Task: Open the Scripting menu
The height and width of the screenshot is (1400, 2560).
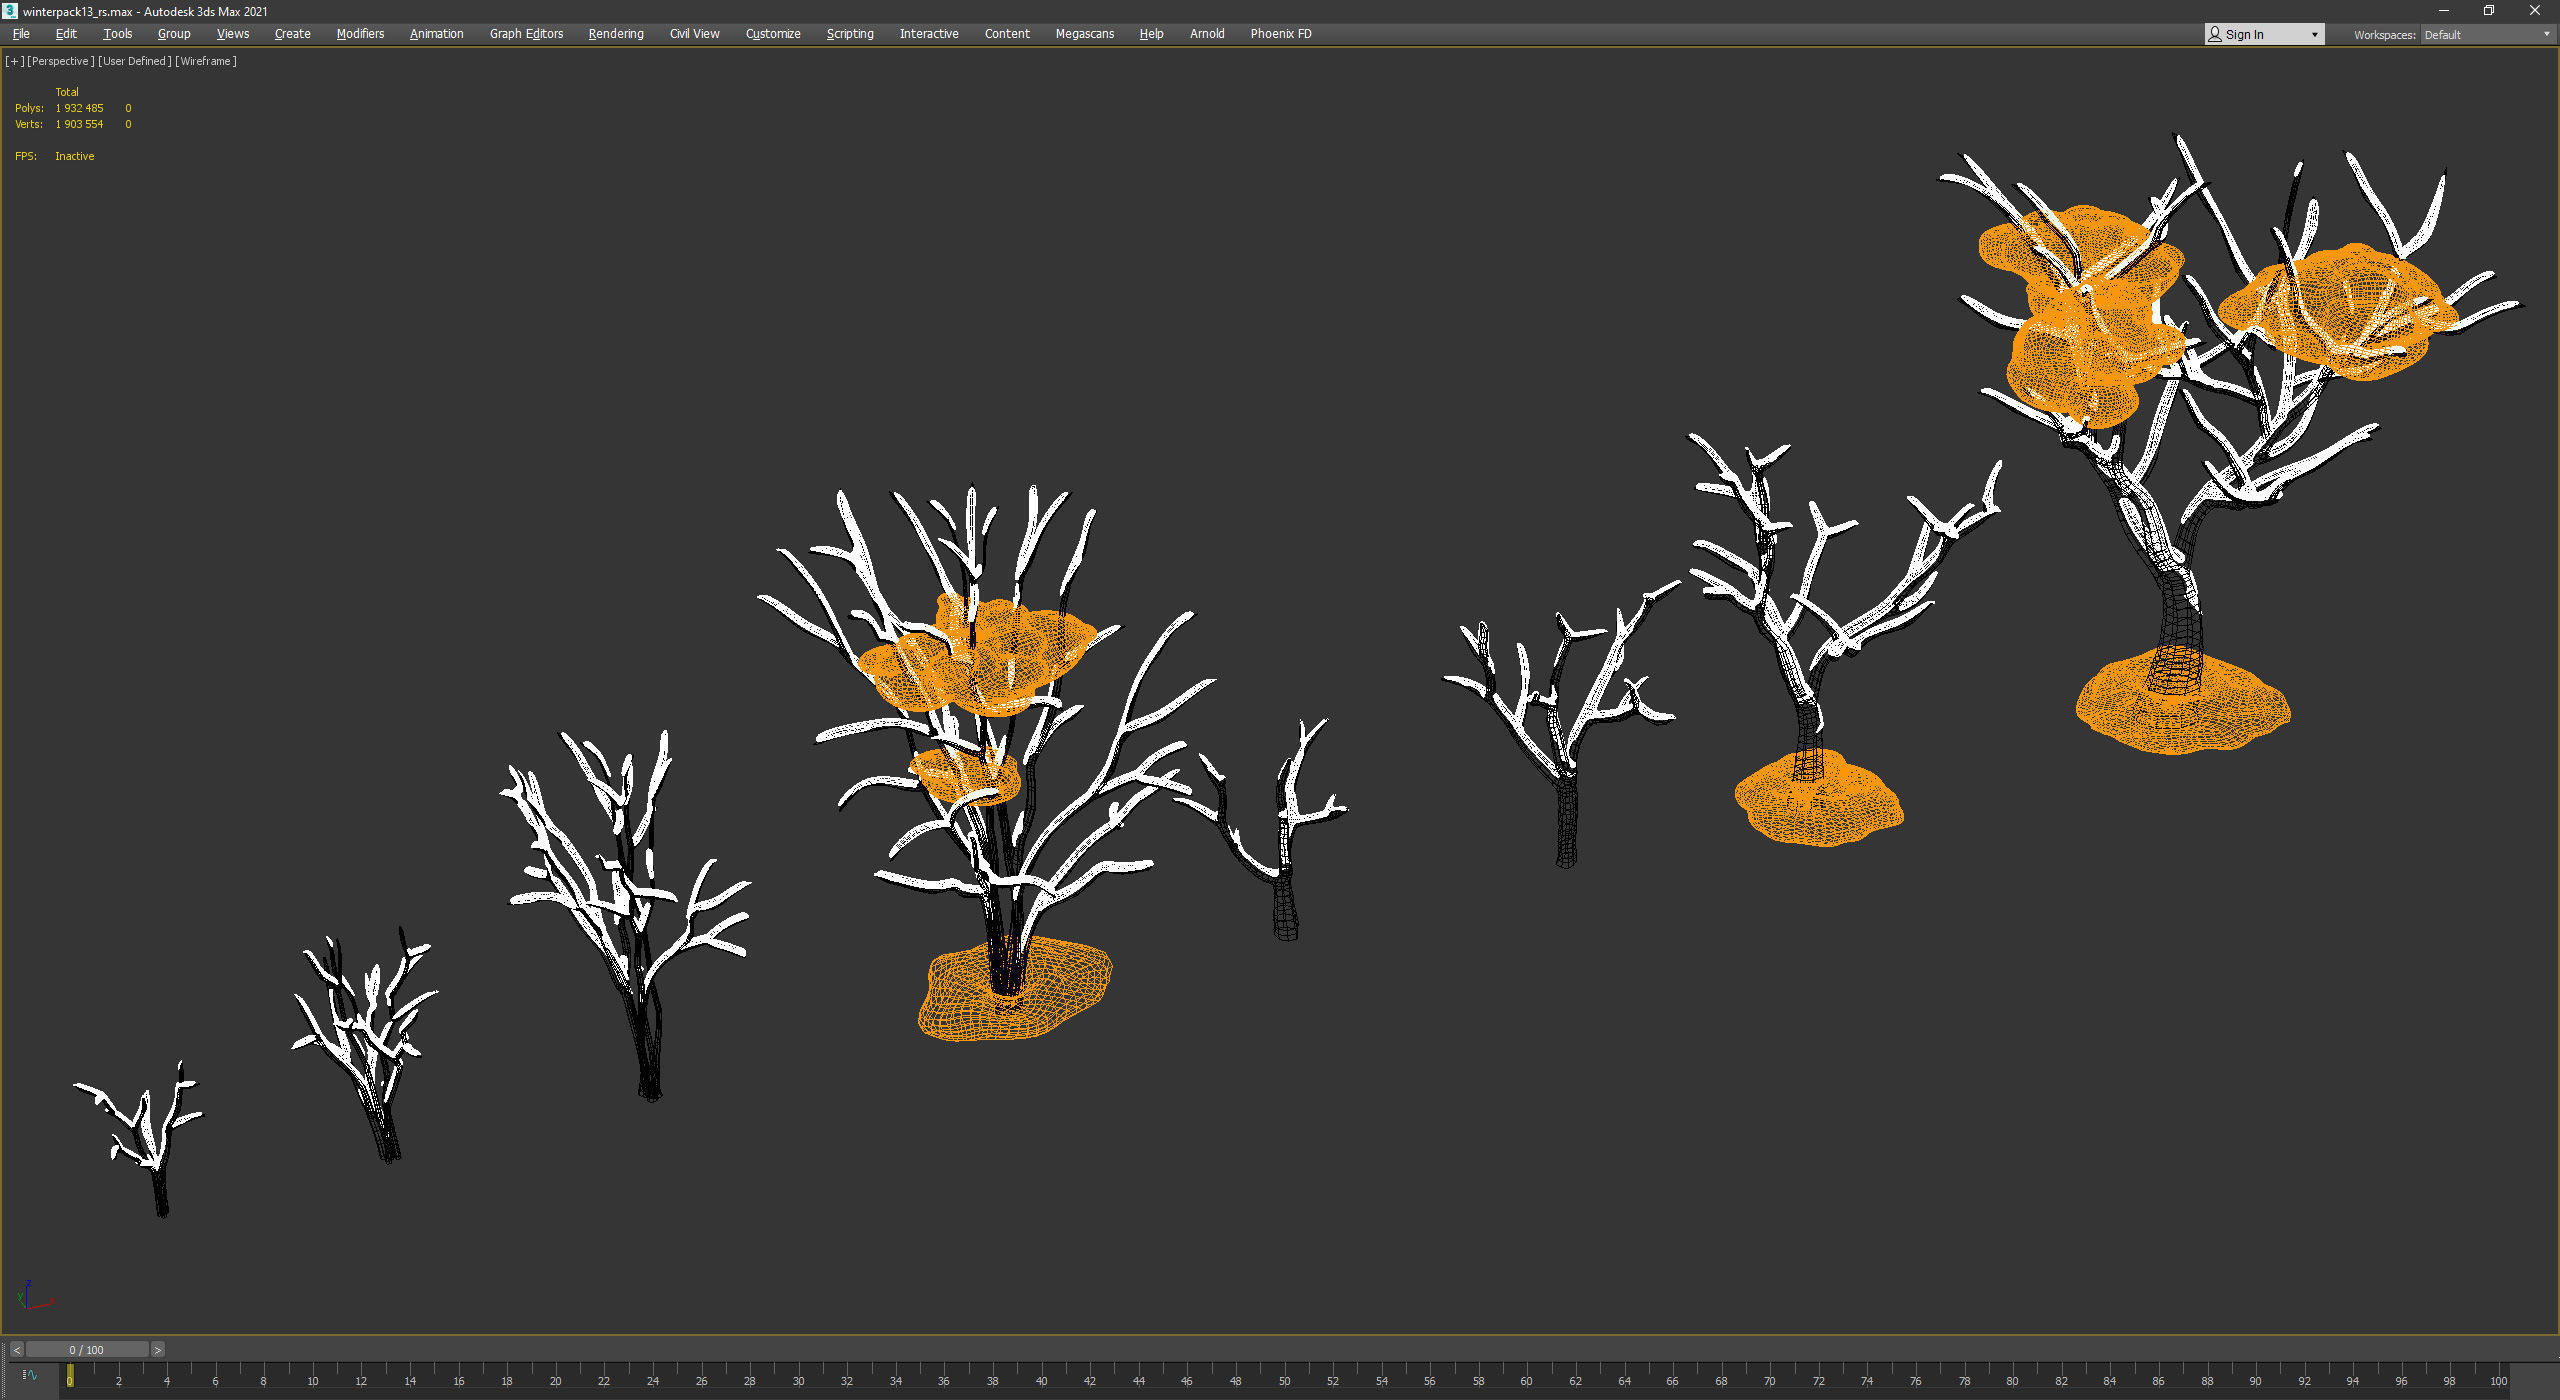Action: point(850,34)
